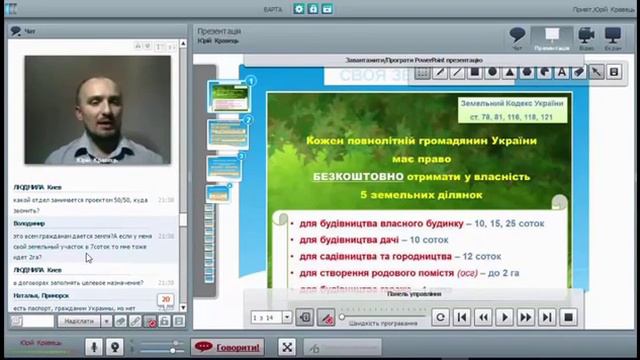640x360 pixels.
Task: Select the pointer arrow tool
Action: (597, 73)
